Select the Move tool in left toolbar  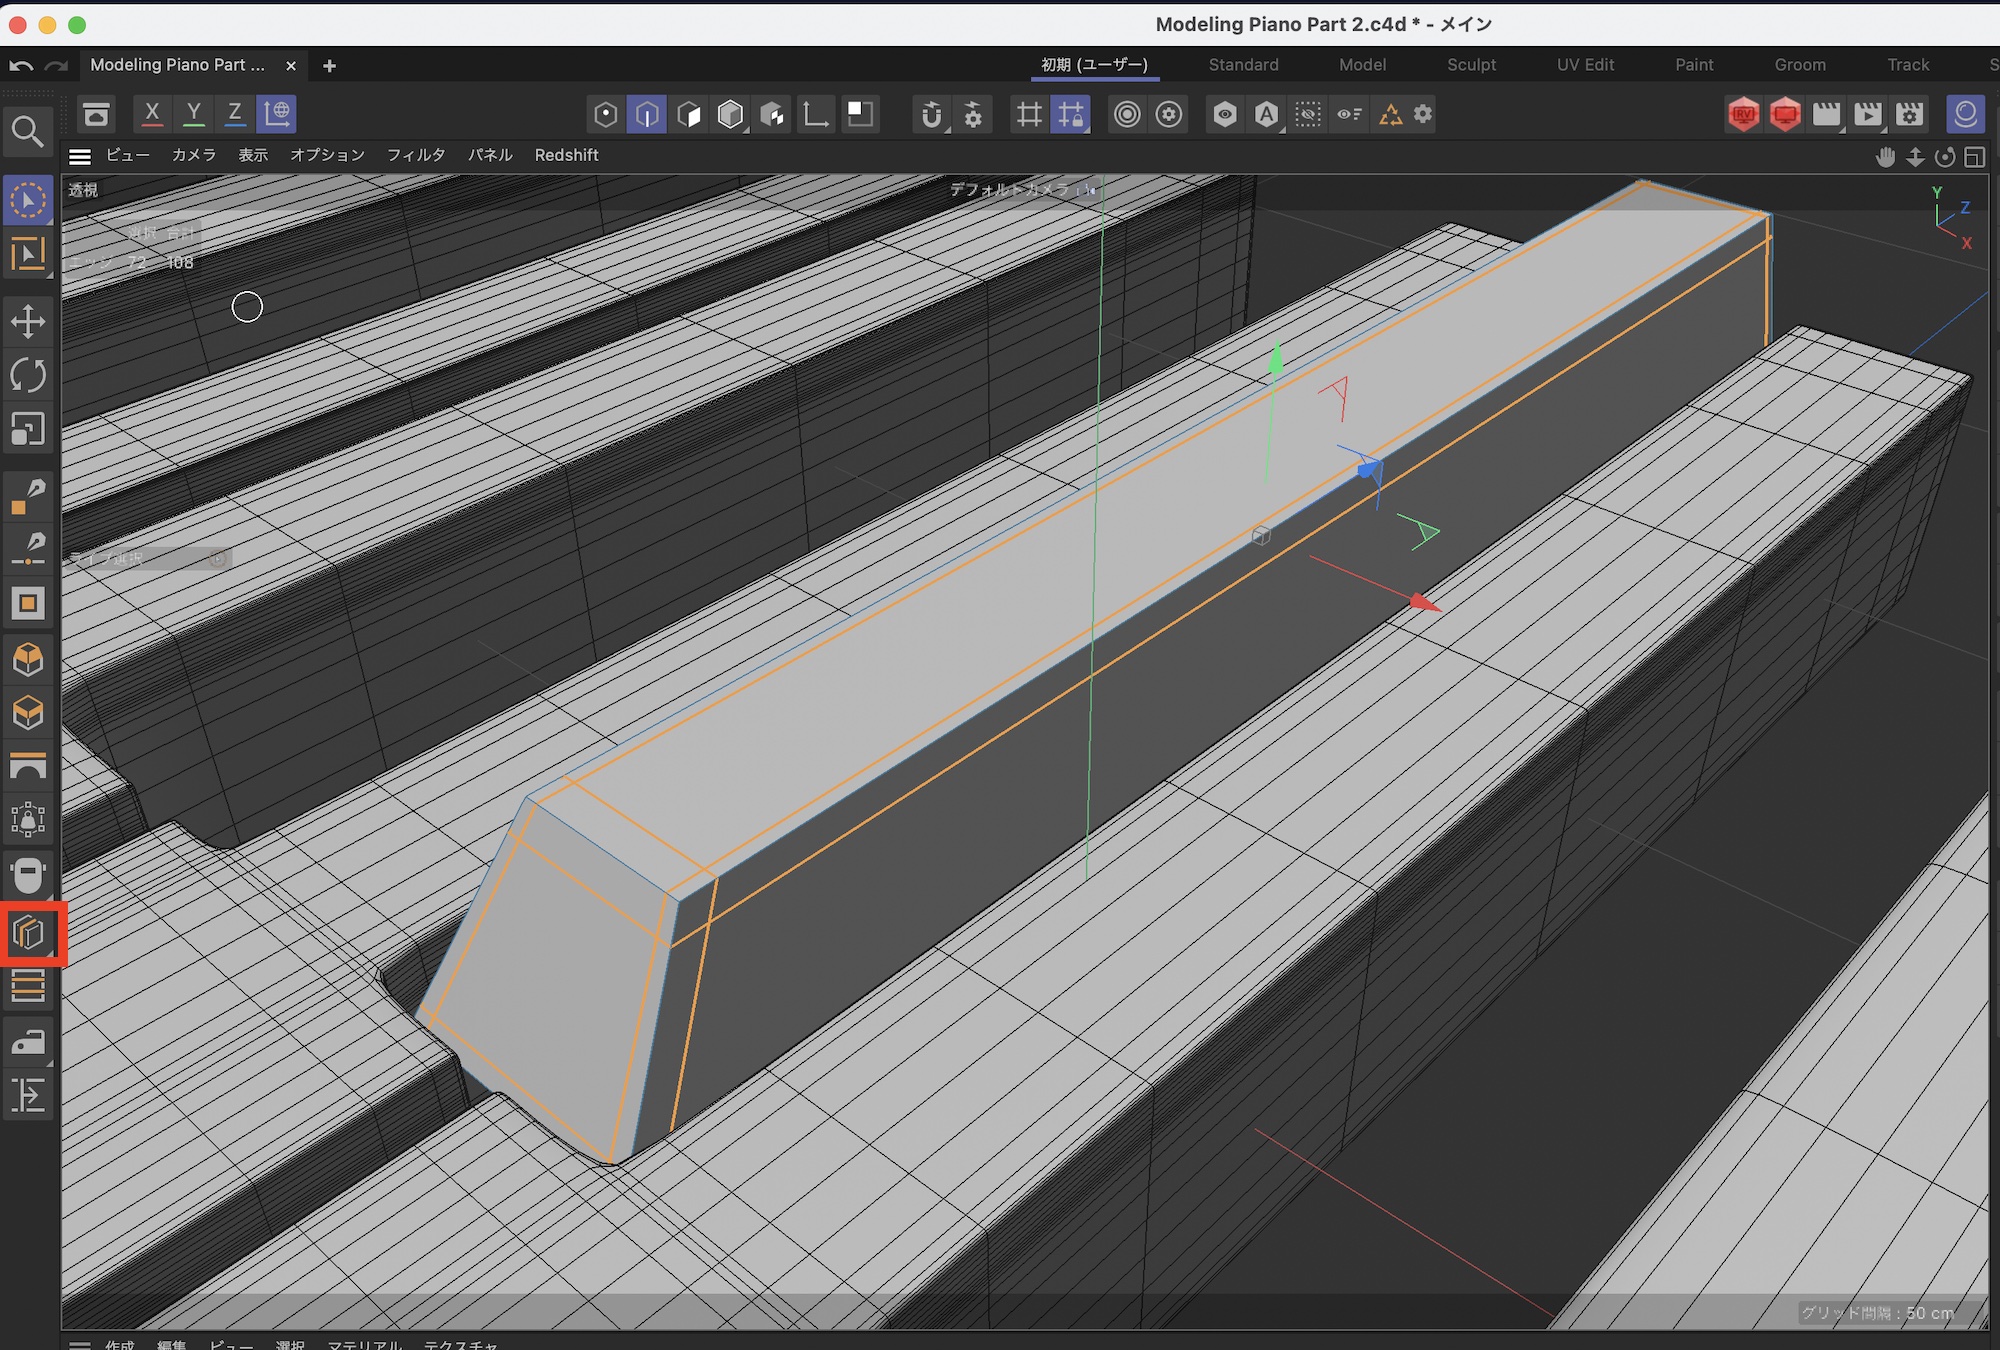[28, 321]
